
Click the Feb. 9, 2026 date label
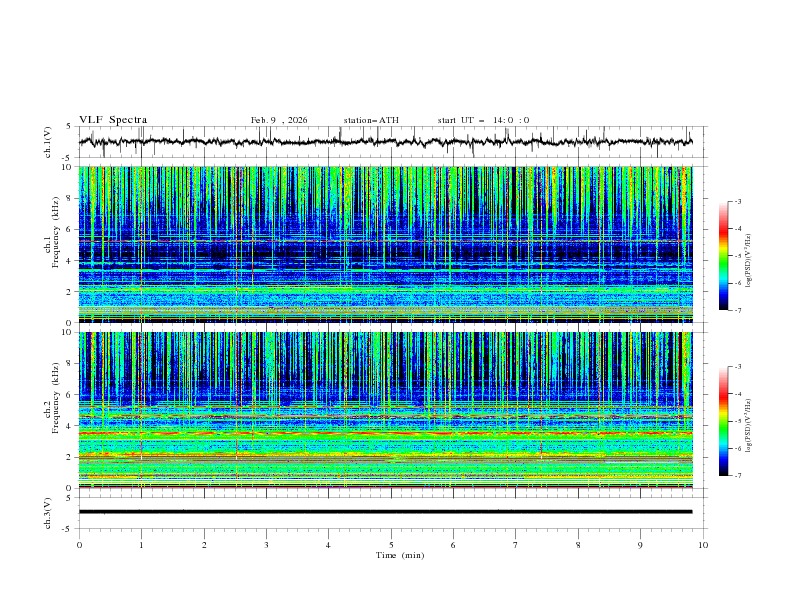point(279,120)
